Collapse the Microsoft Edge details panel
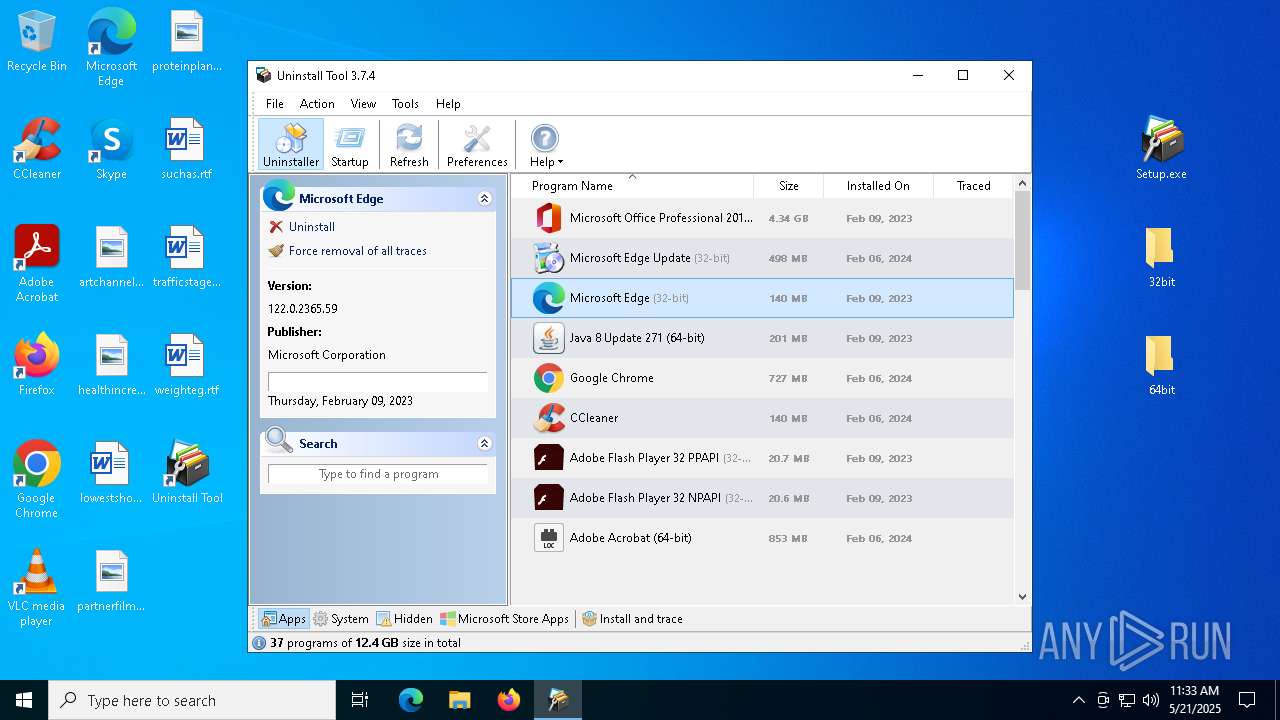Viewport: 1280px width, 720px height. pyautogui.click(x=485, y=199)
